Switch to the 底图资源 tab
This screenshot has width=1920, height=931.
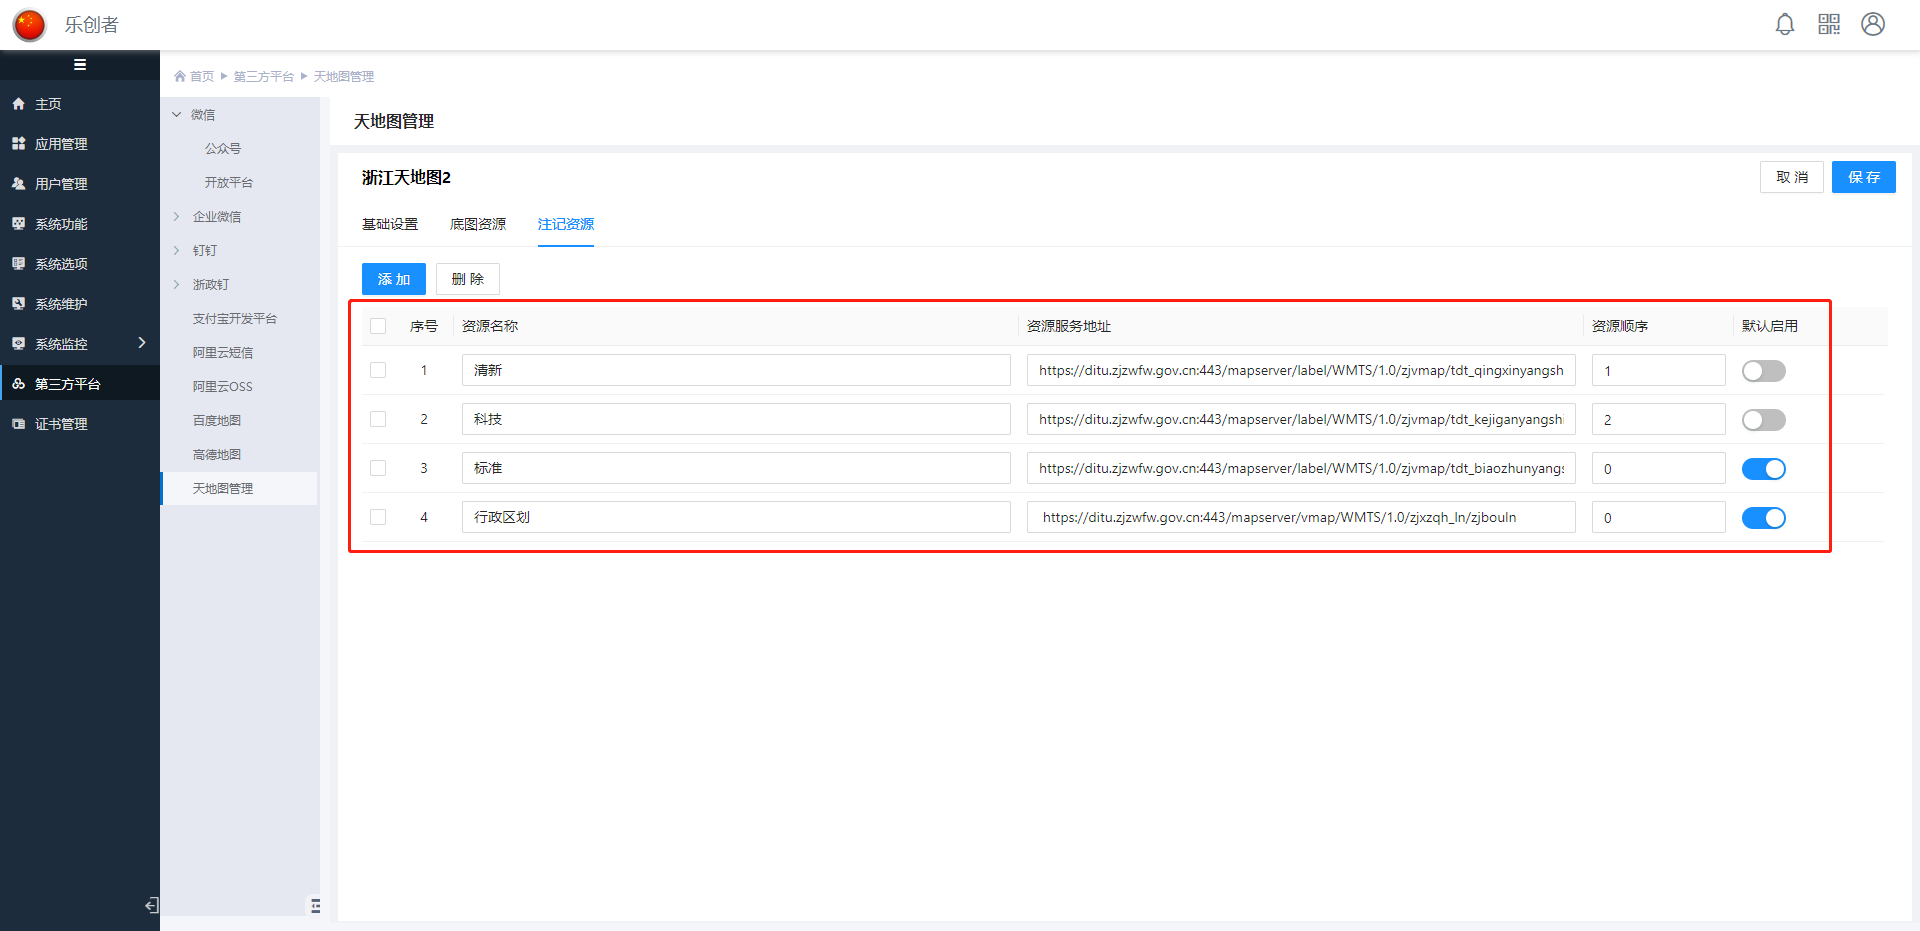click(478, 224)
